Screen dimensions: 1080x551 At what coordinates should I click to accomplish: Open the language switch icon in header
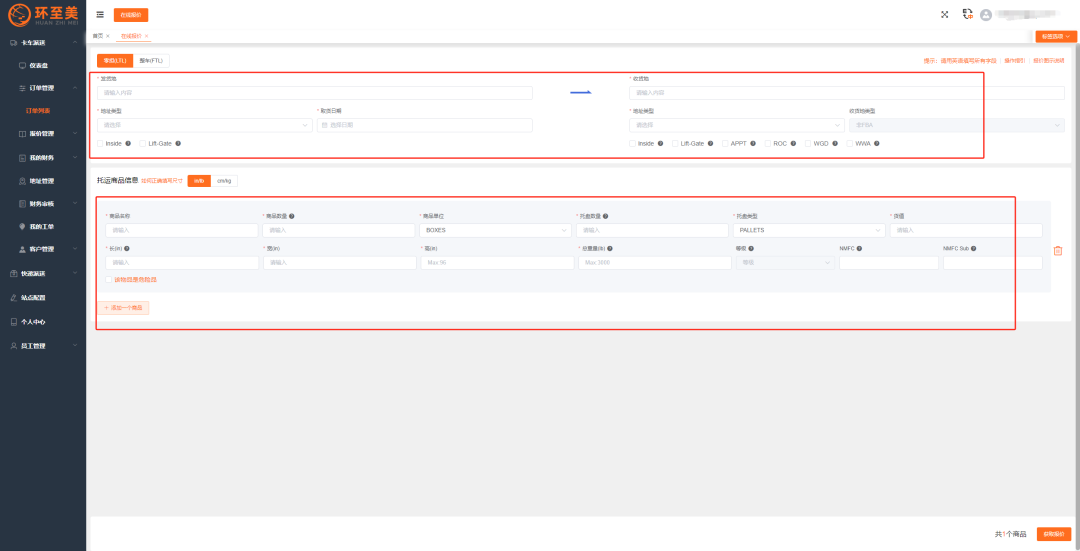click(x=968, y=14)
